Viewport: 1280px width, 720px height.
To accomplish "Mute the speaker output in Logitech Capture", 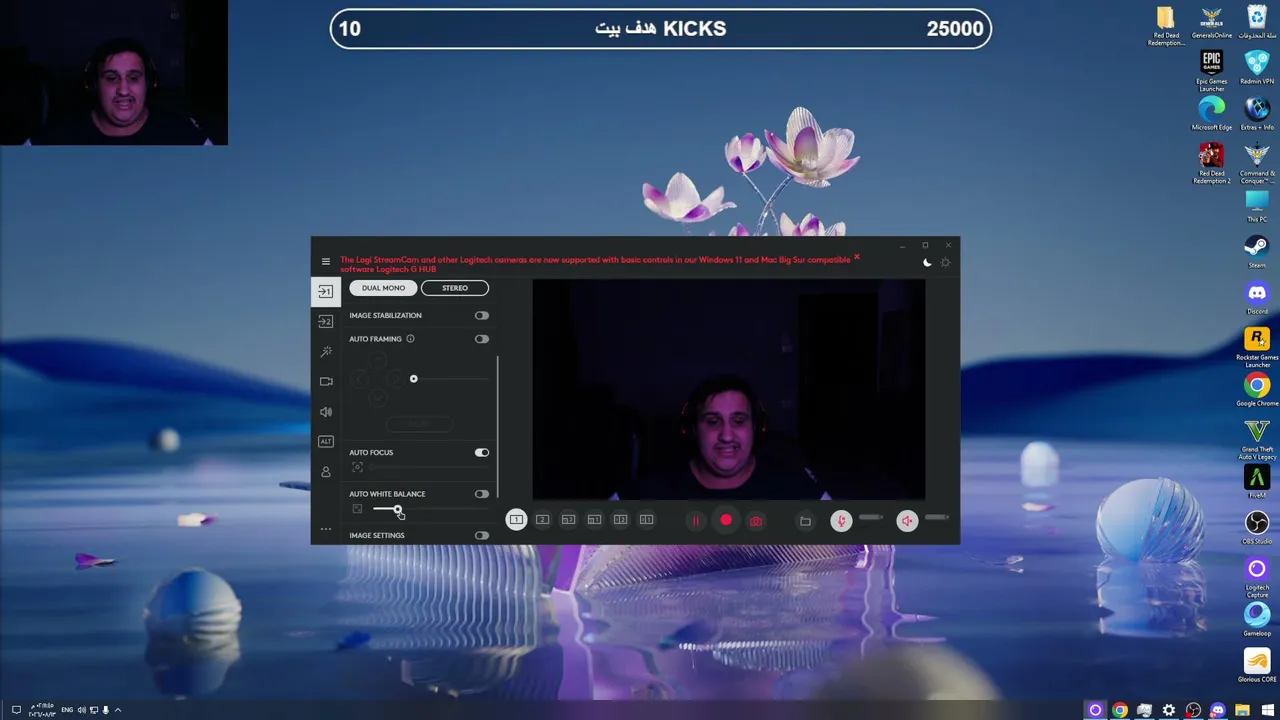I will 907,521.
